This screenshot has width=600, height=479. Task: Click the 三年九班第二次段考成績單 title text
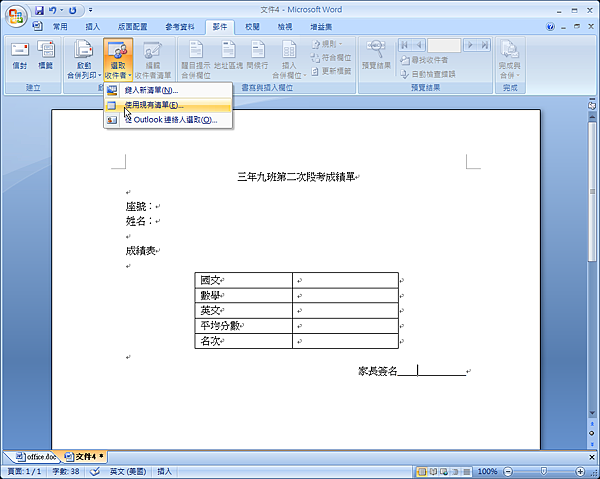coord(296,177)
